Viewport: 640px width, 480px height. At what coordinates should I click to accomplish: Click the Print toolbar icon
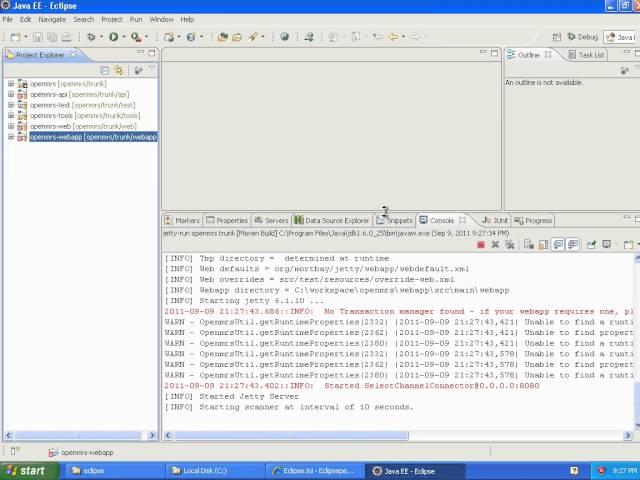(66, 37)
